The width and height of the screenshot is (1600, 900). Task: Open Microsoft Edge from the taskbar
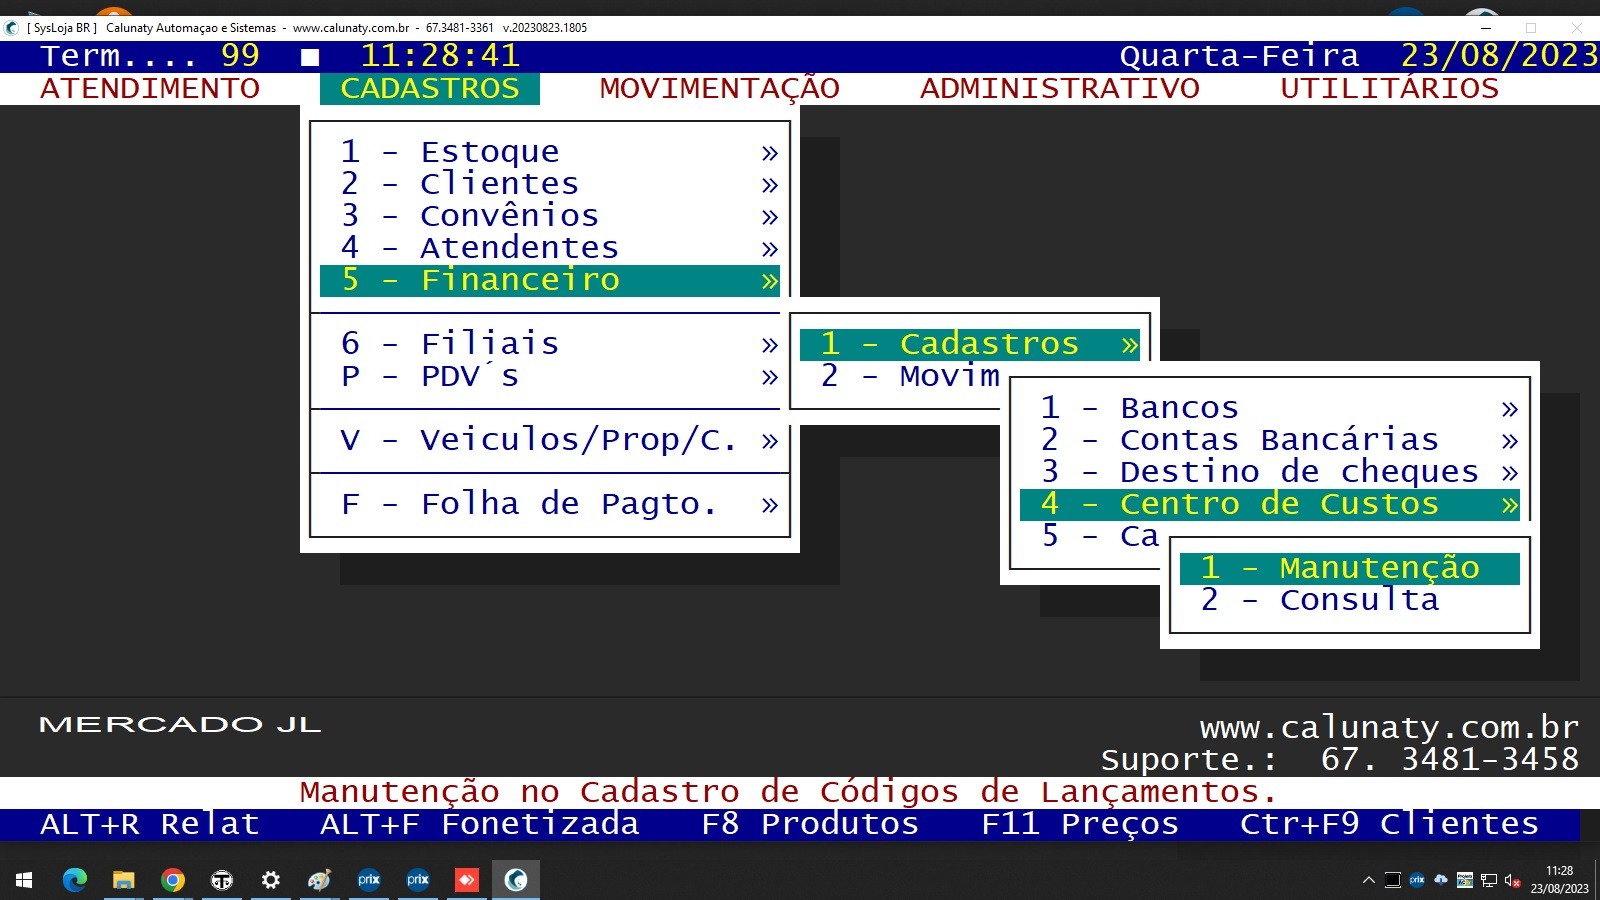pos(75,880)
